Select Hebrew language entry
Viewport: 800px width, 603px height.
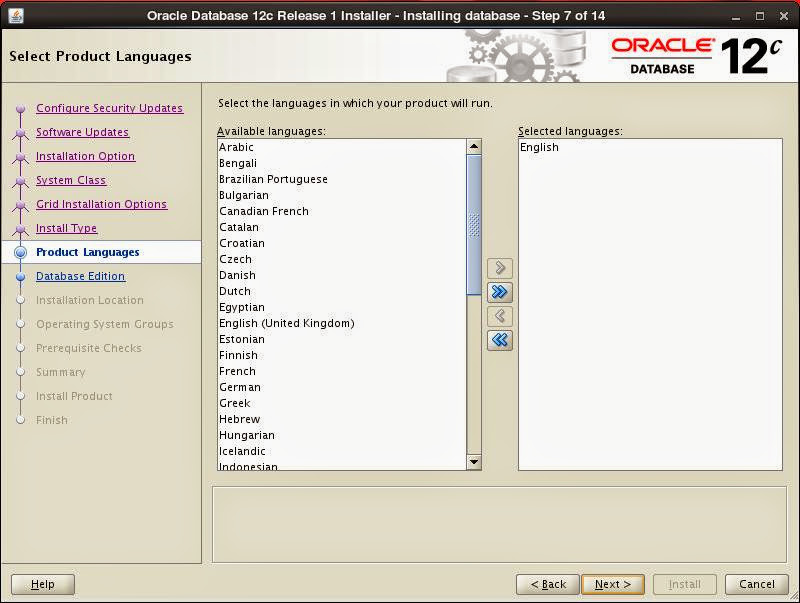point(342,419)
